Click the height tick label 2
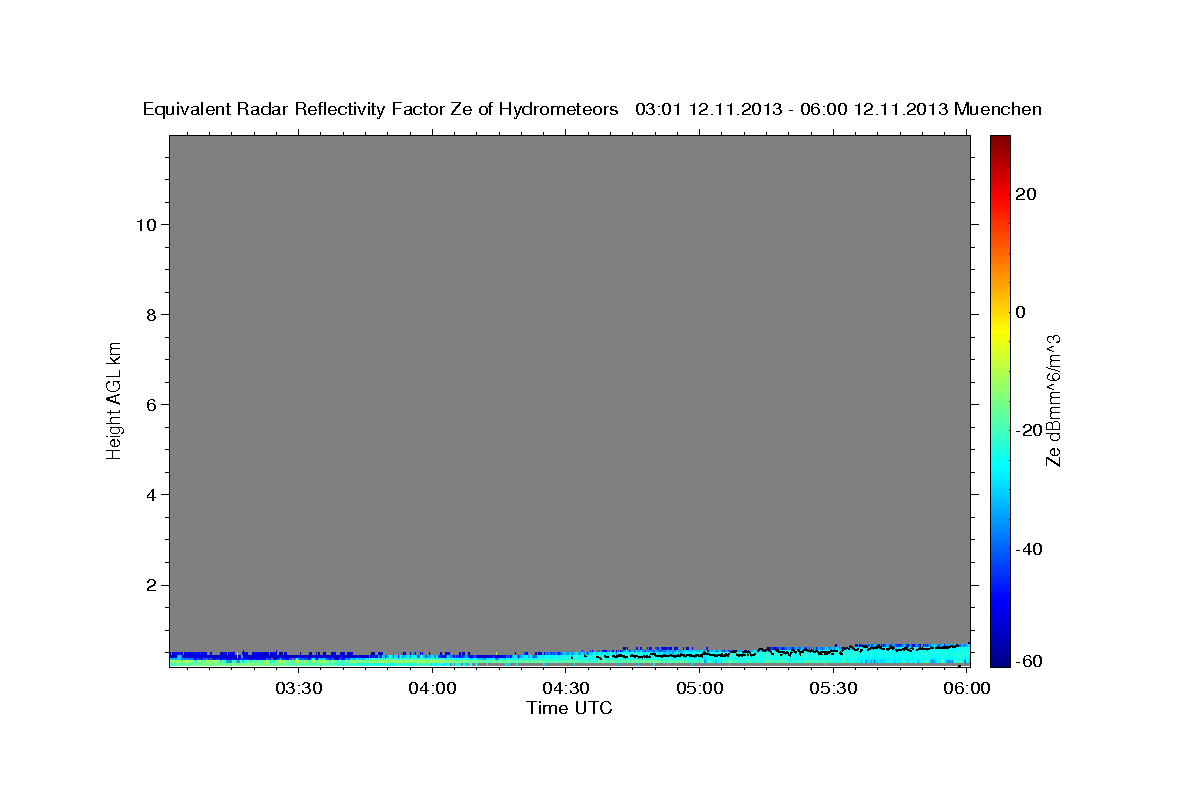1200x800 pixels. (150, 585)
